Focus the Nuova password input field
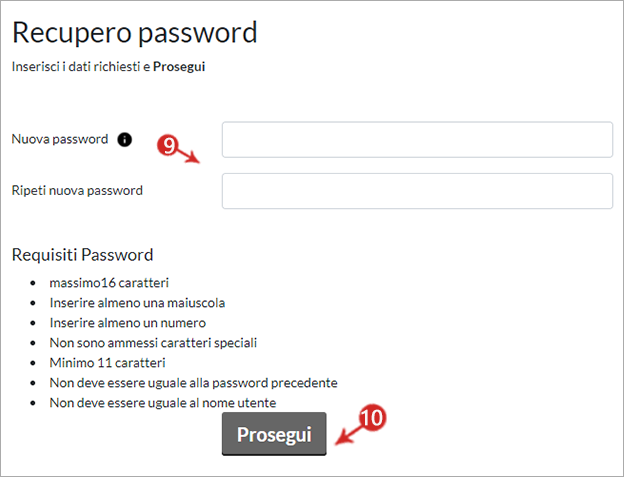The height and width of the screenshot is (477, 624). 417,140
